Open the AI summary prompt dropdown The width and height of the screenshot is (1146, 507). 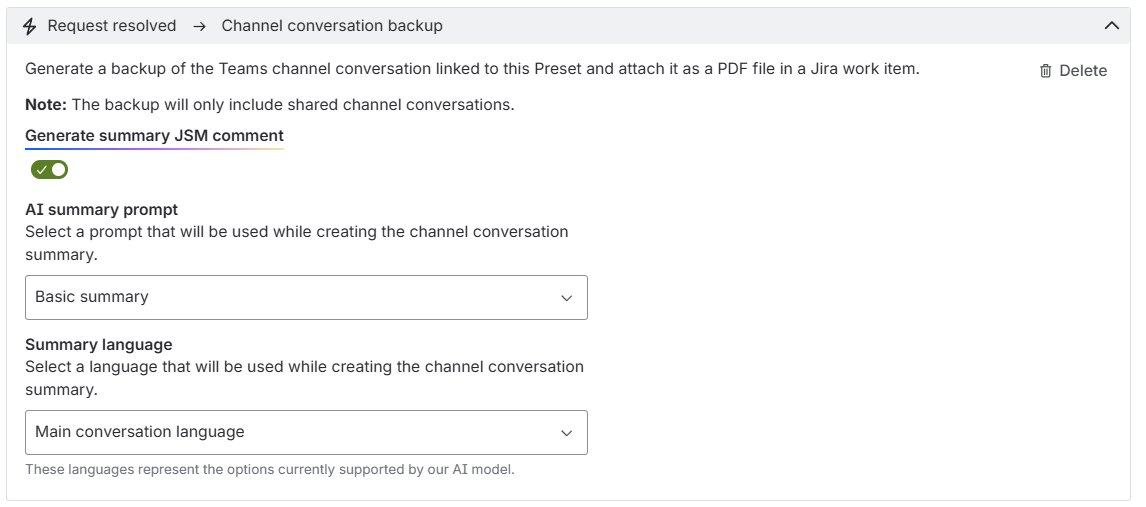(x=306, y=297)
